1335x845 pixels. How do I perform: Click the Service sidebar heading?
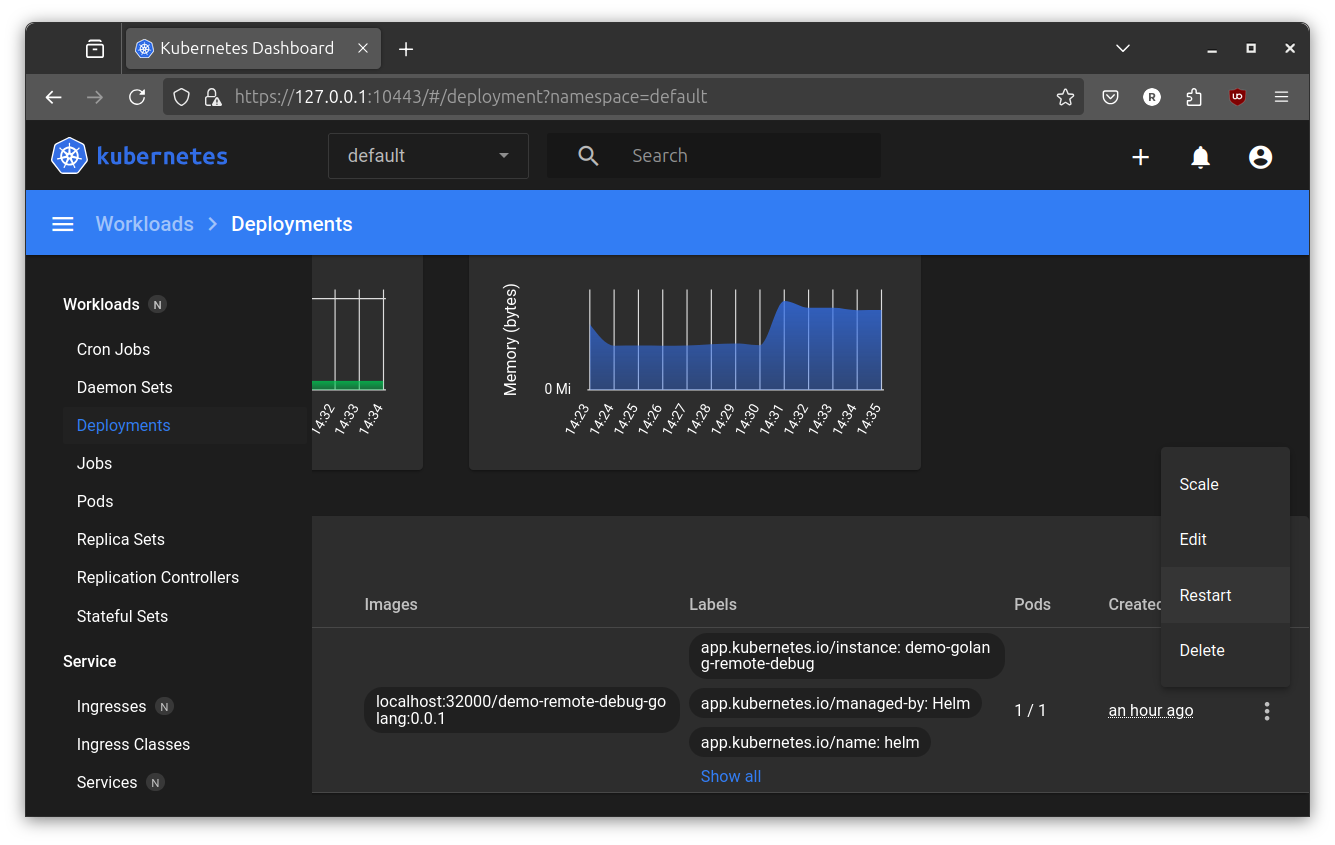click(89, 661)
